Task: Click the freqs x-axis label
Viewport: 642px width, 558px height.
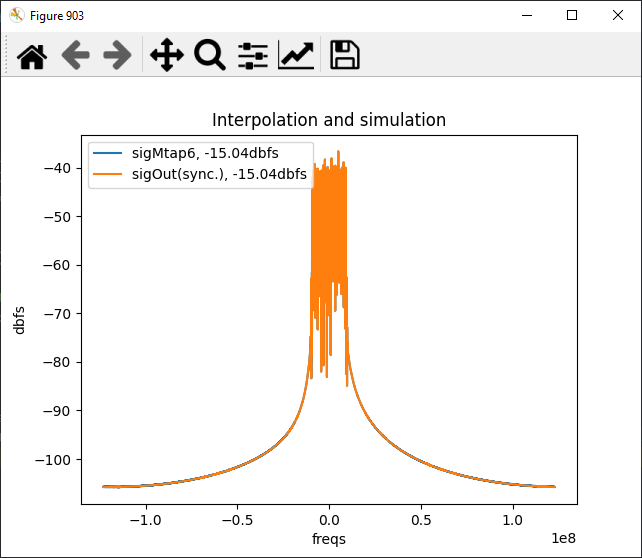Action: [329, 539]
